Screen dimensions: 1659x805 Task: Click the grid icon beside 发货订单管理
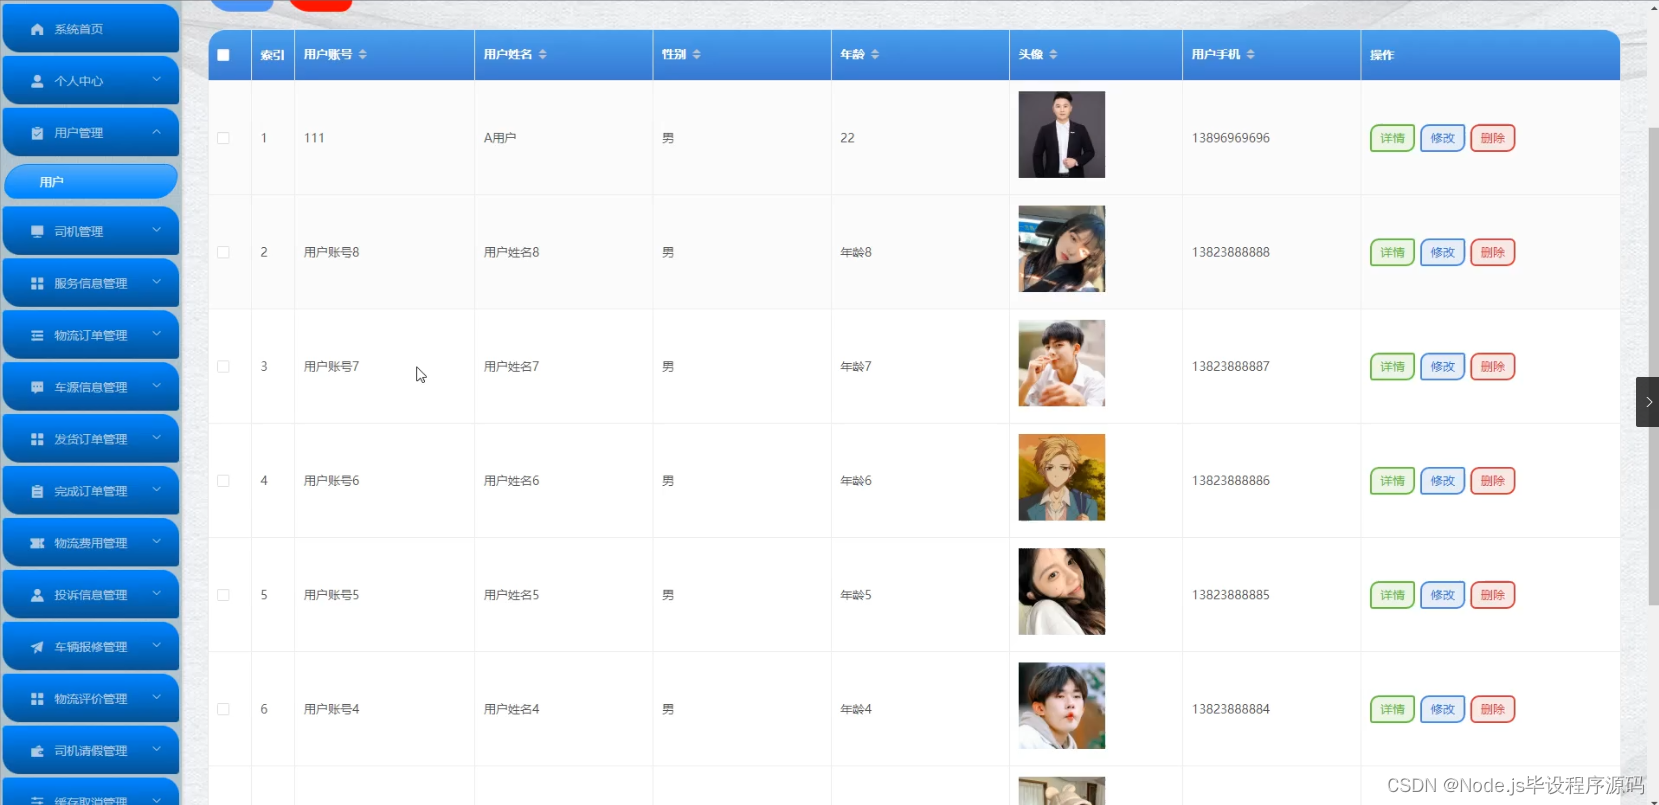(37, 439)
